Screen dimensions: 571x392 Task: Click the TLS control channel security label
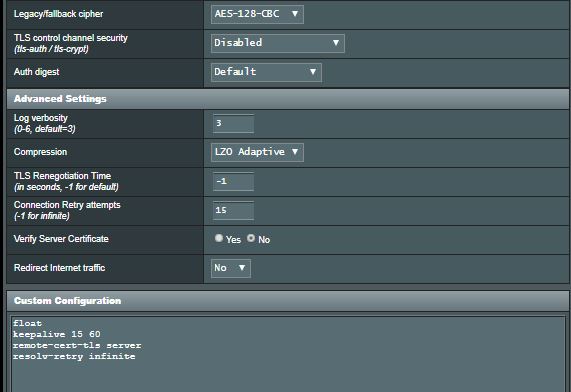click(x=71, y=38)
